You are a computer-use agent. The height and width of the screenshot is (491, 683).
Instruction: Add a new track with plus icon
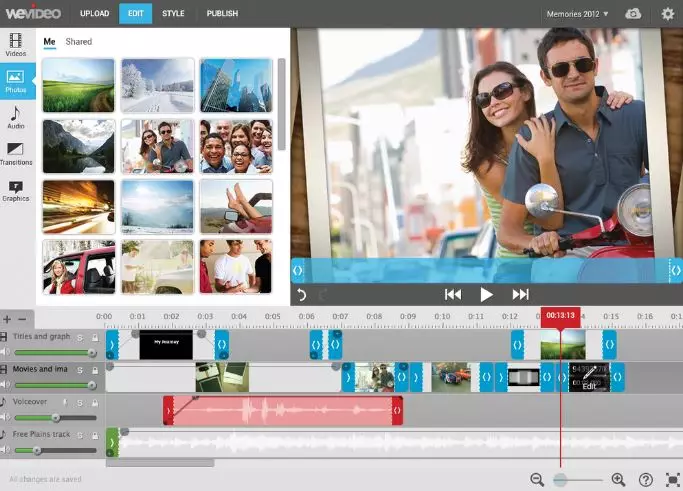tap(7, 319)
